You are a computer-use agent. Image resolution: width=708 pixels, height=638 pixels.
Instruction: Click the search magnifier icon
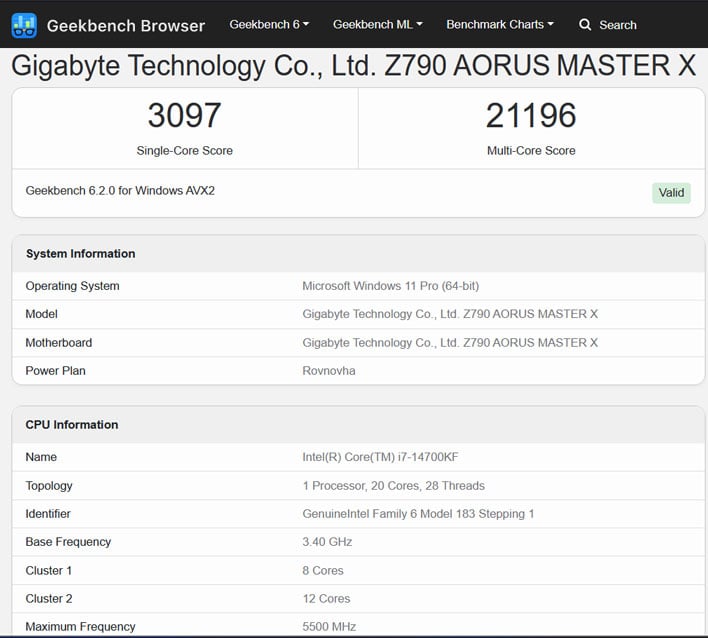tap(585, 24)
